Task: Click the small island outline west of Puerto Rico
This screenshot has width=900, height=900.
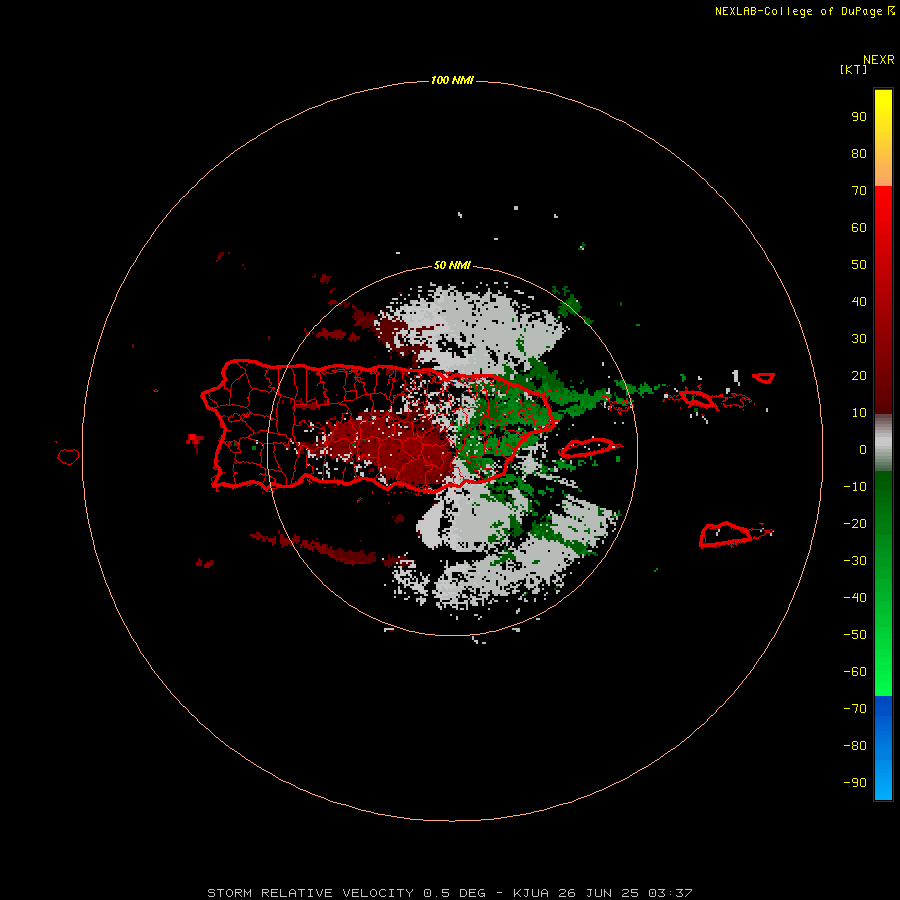Action: (68, 456)
